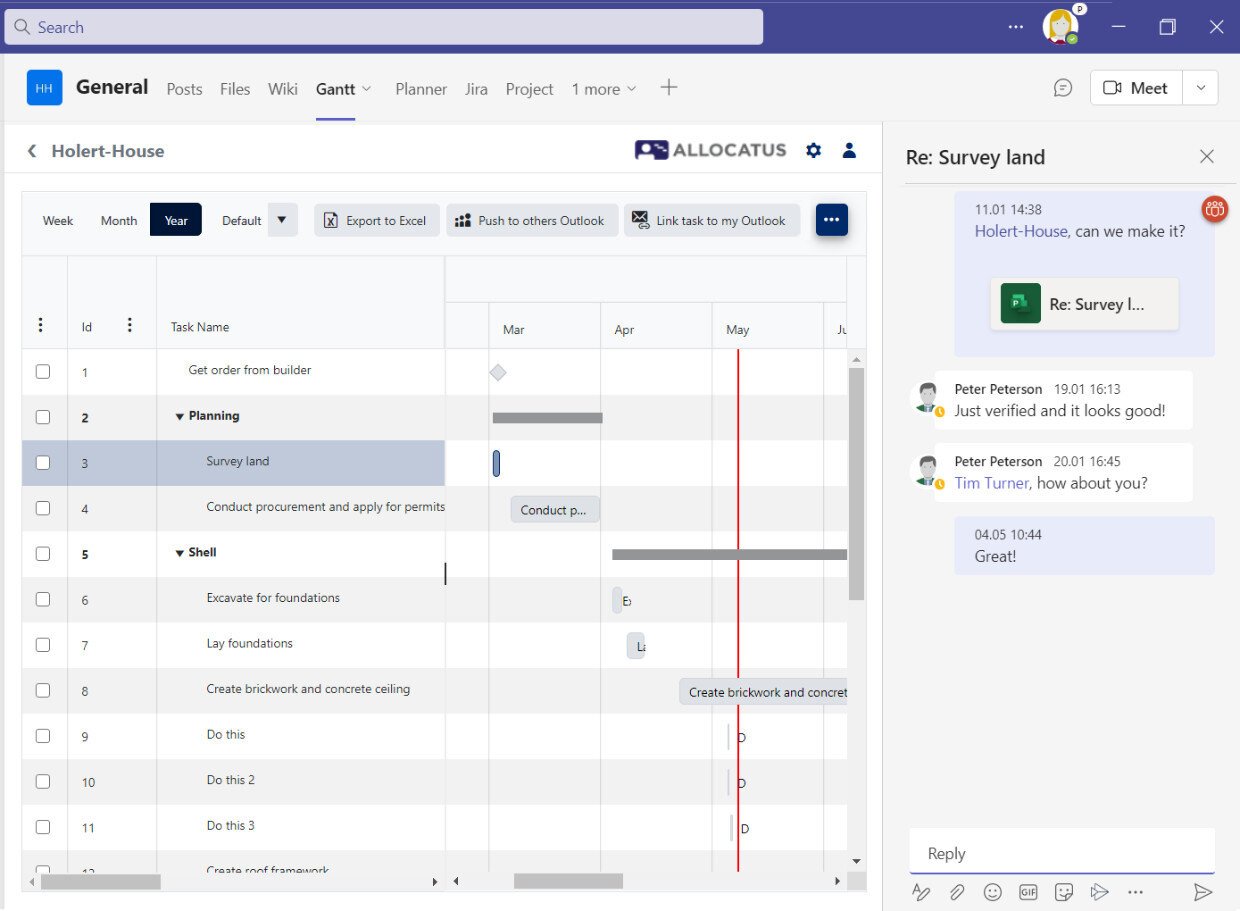Collapse the Shell task group
This screenshot has height=911, width=1240.
180,553
